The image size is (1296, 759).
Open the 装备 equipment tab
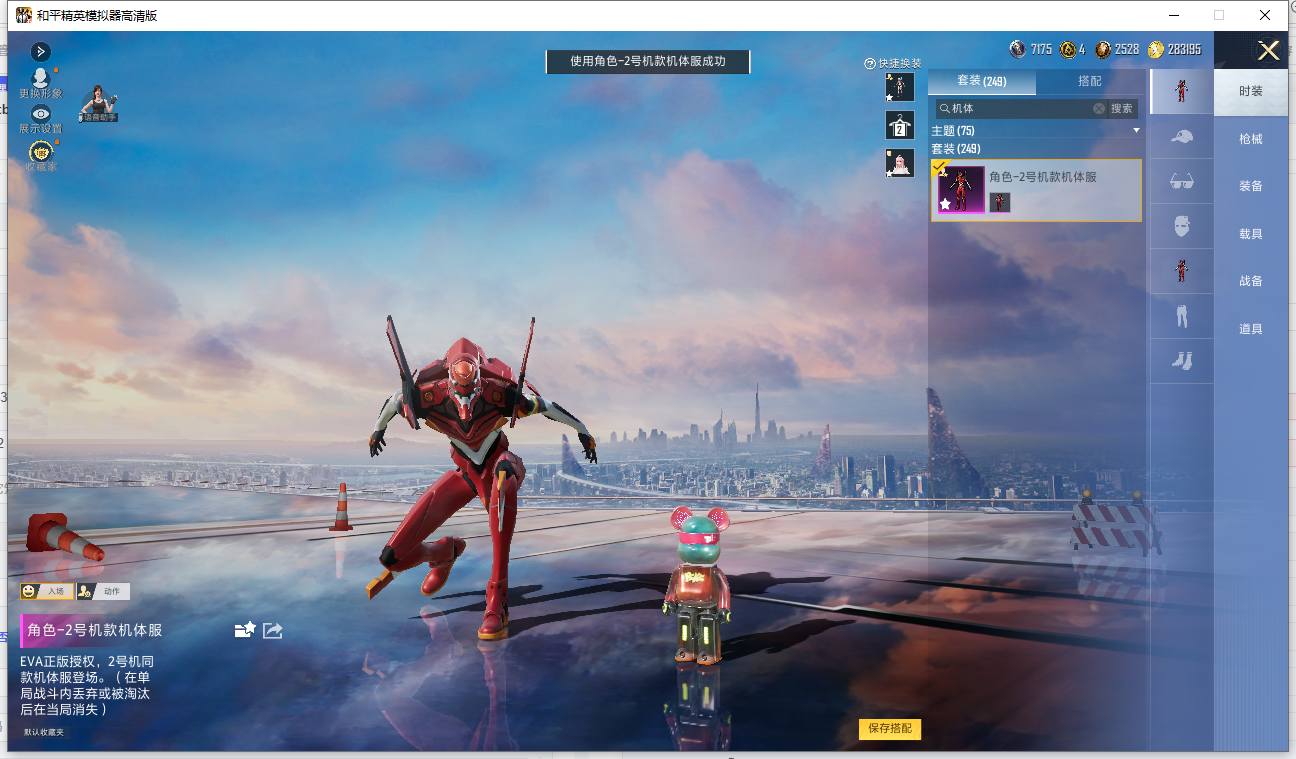click(1251, 186)
